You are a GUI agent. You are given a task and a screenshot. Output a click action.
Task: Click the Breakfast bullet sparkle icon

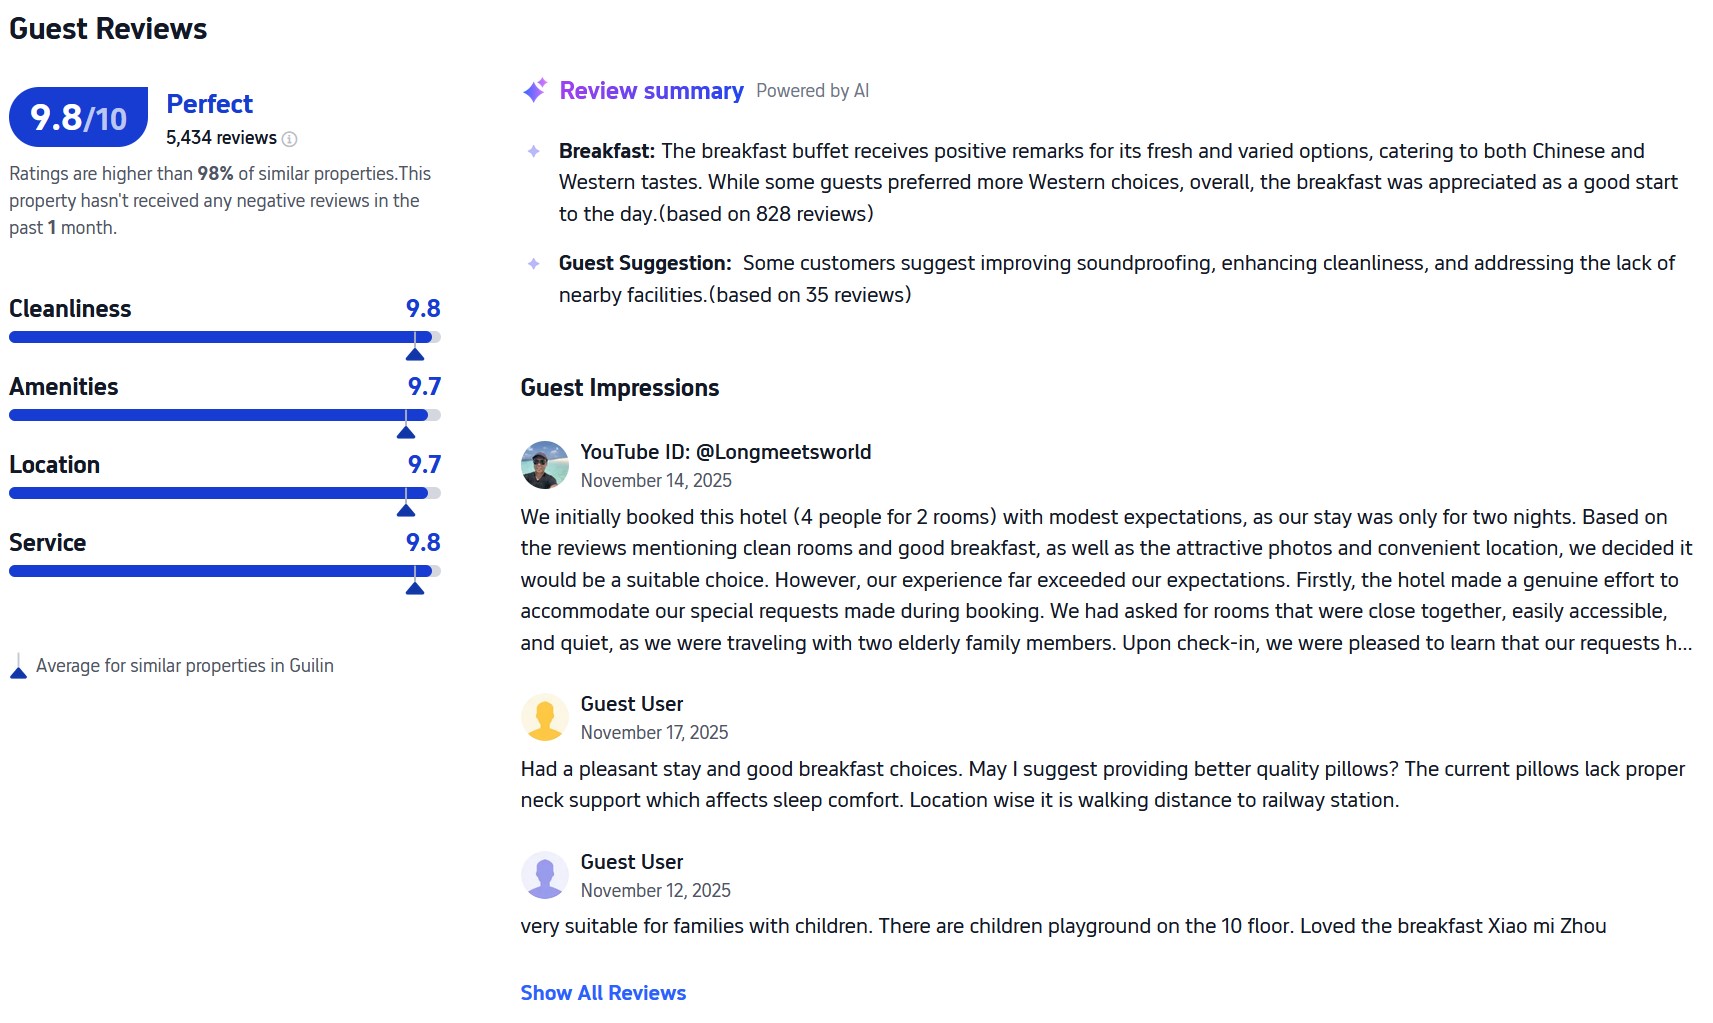[534, 151]
